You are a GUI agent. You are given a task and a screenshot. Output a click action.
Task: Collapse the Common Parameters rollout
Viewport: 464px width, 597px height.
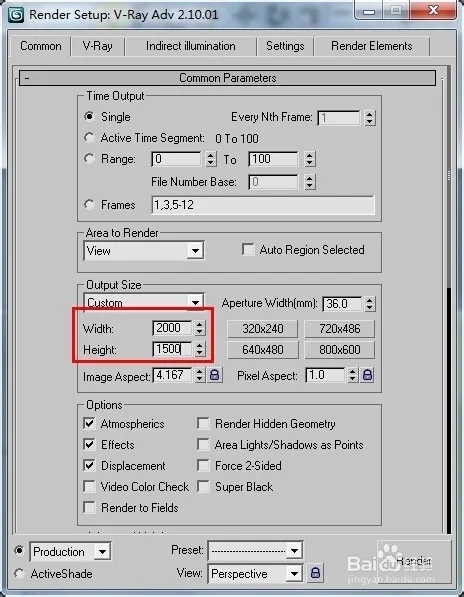pyautogui.click(x=227, y=78)
